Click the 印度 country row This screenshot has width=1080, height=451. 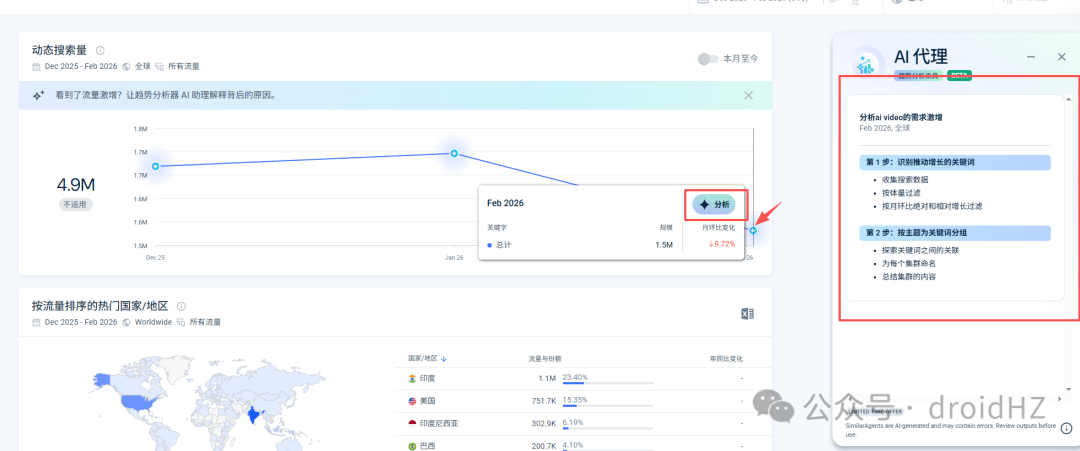tap(576, 378)
